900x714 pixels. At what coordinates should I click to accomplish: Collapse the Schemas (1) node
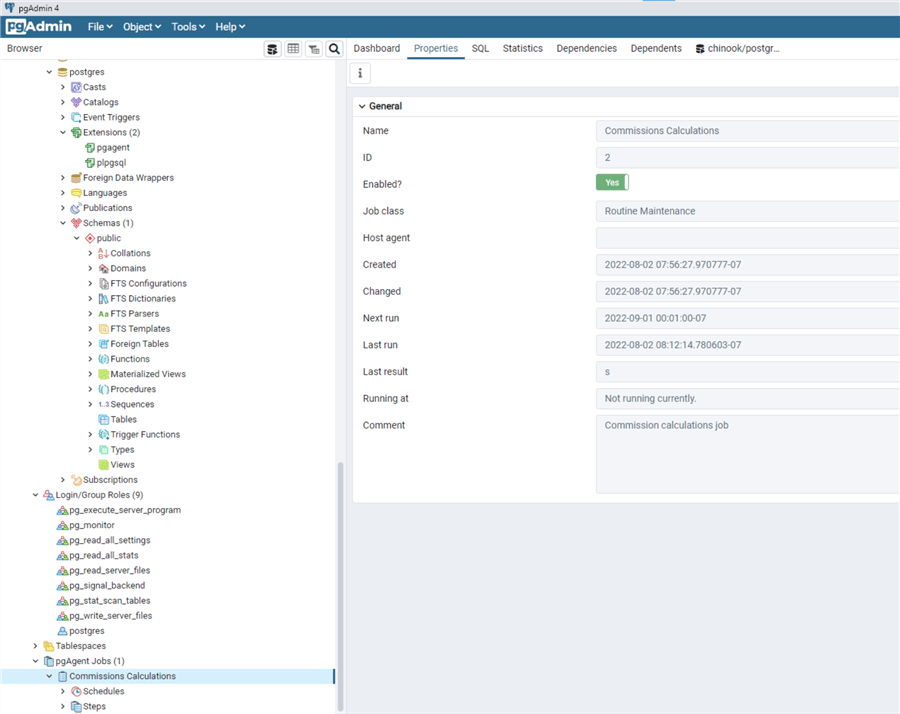[x=63, y=223]
